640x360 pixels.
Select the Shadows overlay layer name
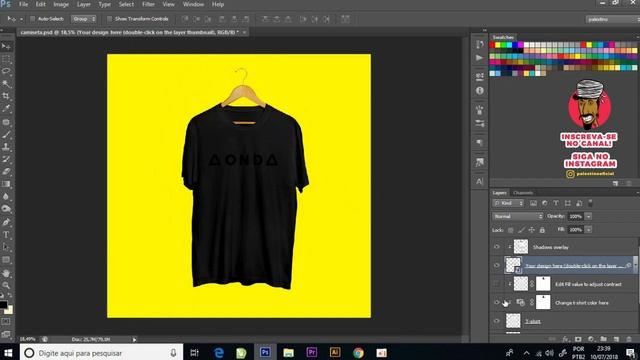pos(551,247)
